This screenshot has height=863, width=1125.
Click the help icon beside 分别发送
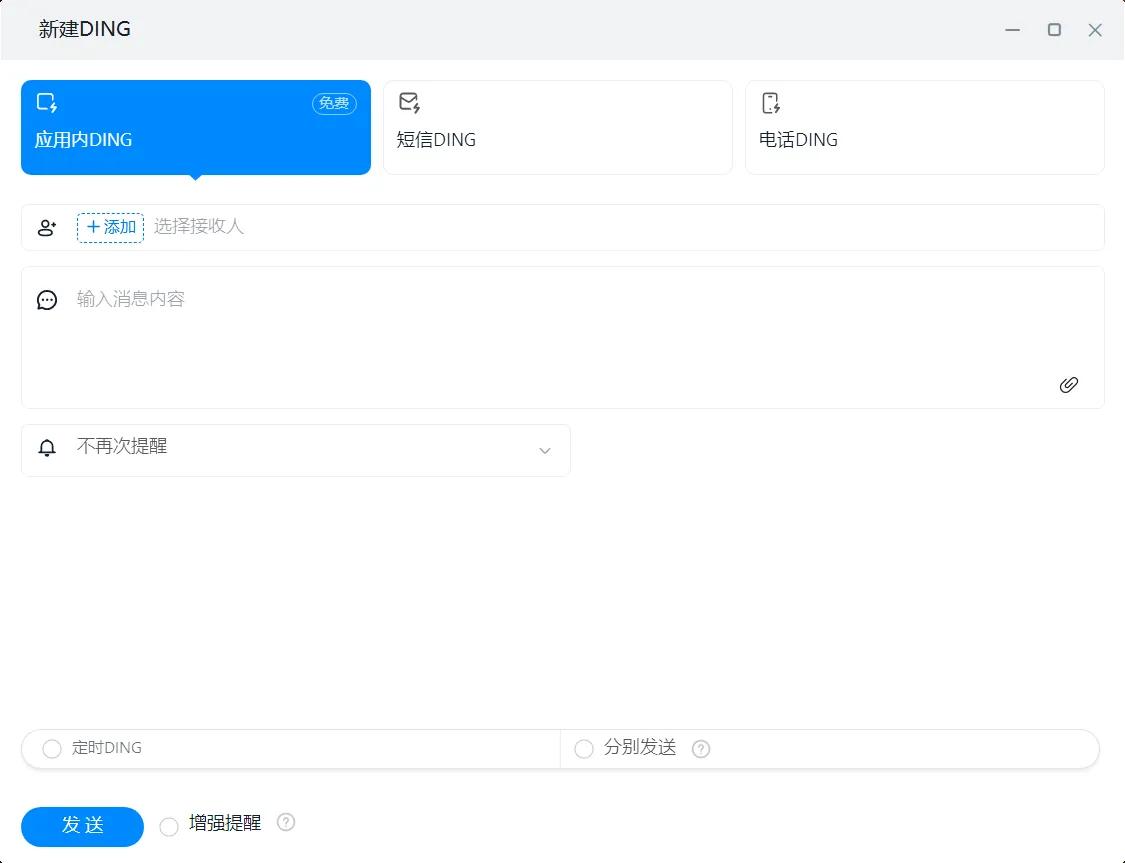point(701,748)
